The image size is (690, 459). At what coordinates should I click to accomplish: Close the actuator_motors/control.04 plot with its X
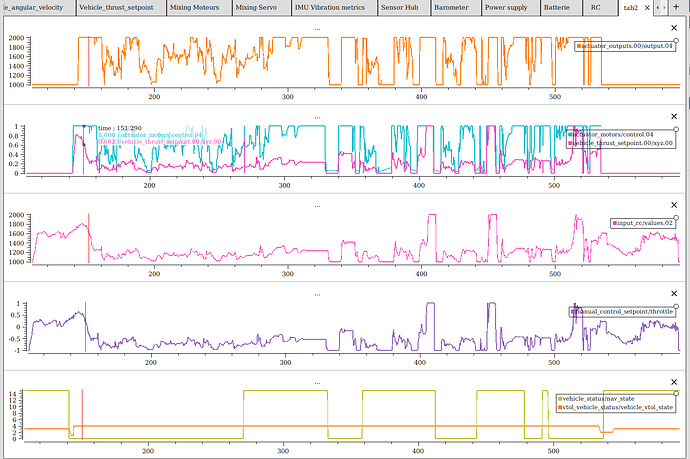(674, 116)
